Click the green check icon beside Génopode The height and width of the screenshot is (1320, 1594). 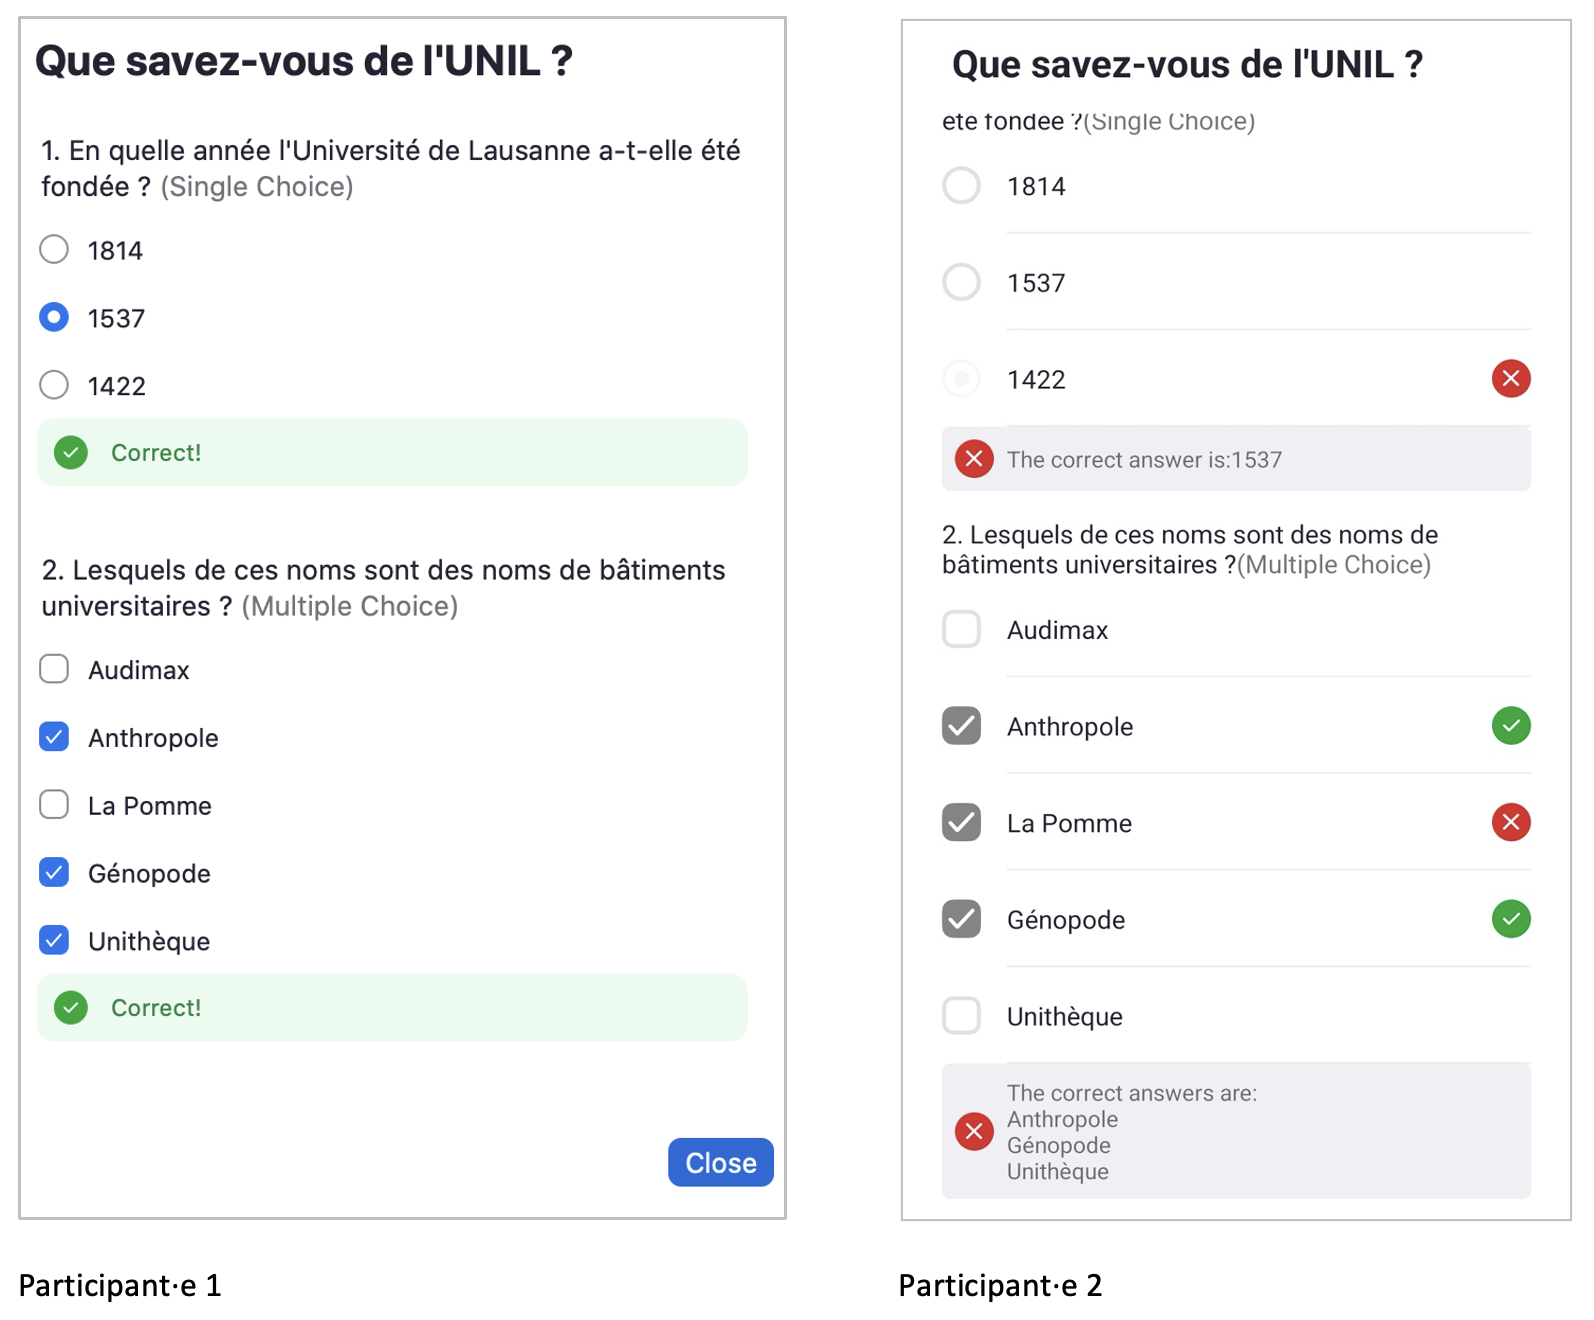point(1510,919)
